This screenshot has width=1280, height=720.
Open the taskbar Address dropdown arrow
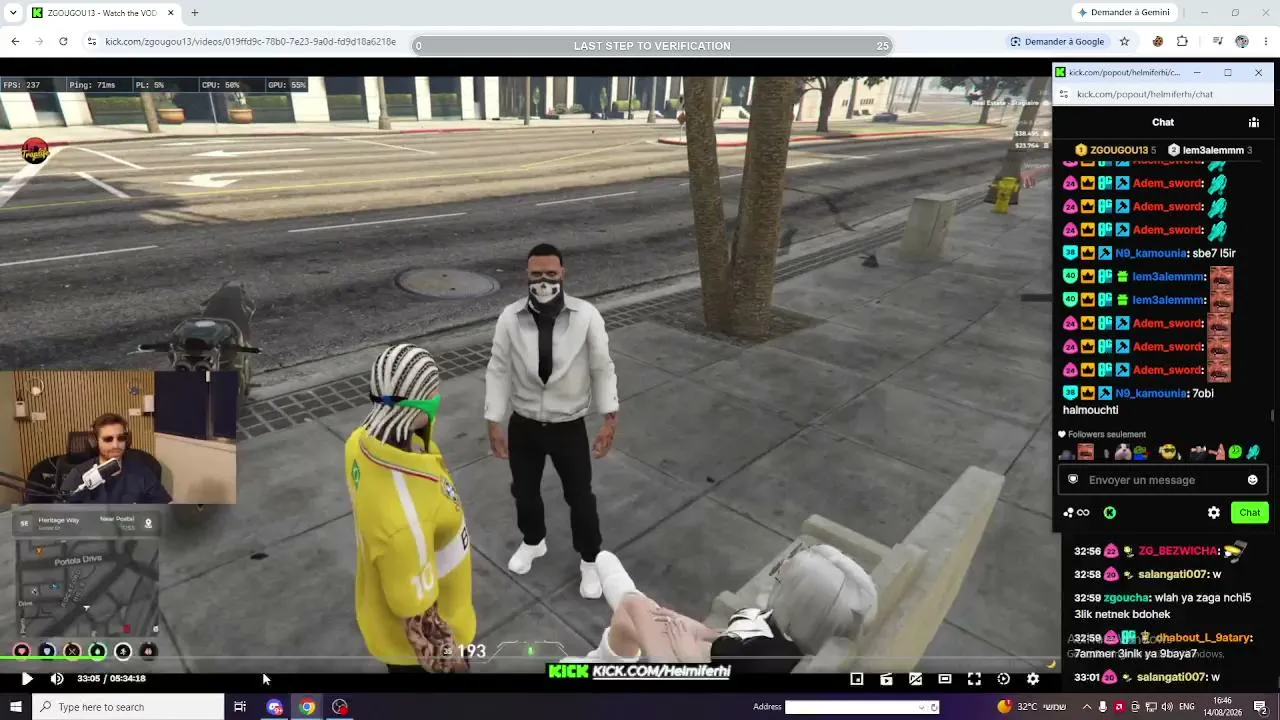(922, 707)
